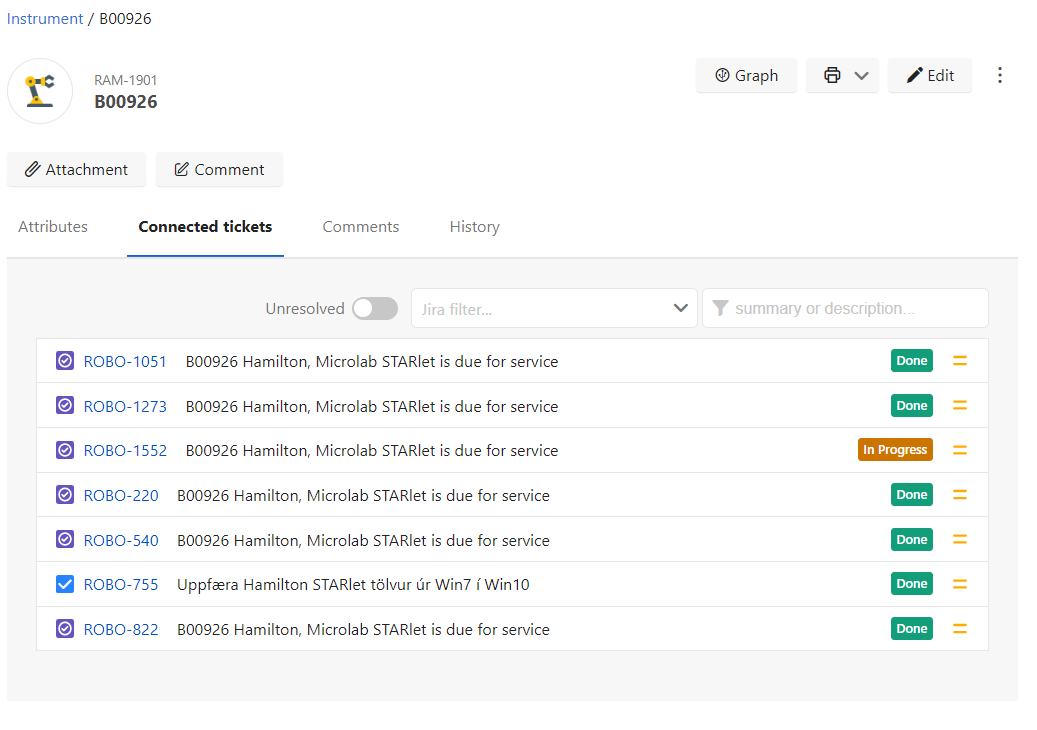Image resolution: width=1037 pixels, height=730 pixels.
Task: Open the Jira filter dropdown
Action: (x=554, y=308)
